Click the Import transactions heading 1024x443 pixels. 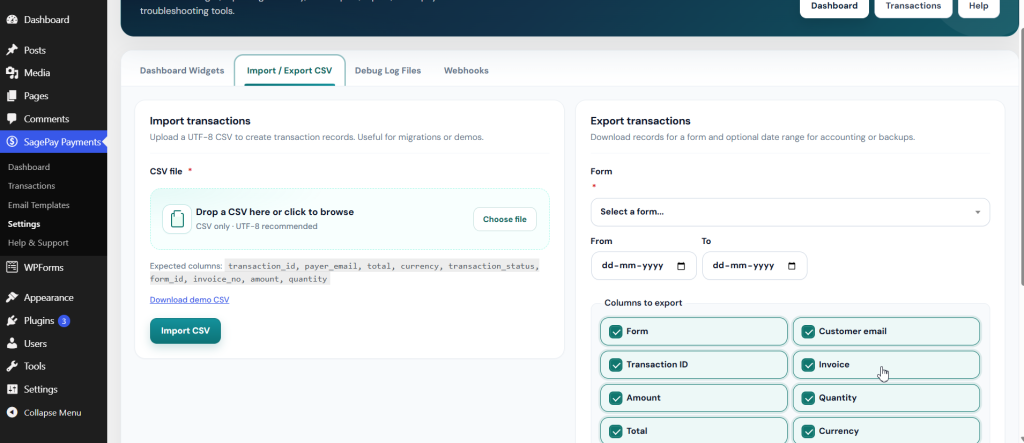200,121
